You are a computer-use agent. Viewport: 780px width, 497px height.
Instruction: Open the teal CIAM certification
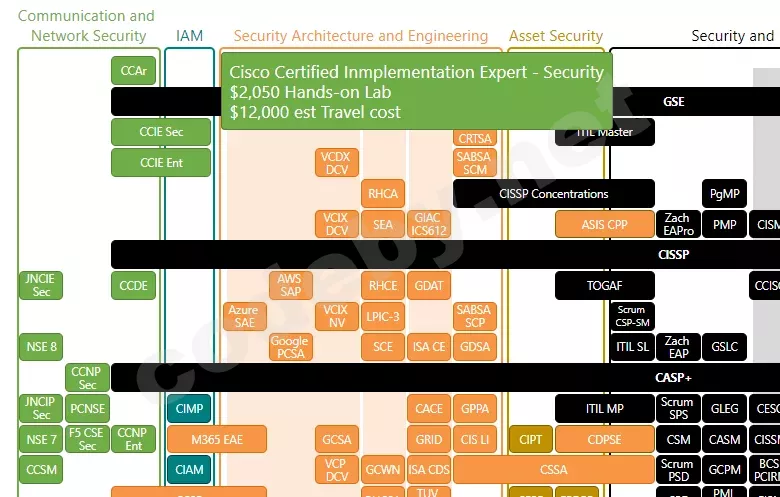[x=189, y=470]
